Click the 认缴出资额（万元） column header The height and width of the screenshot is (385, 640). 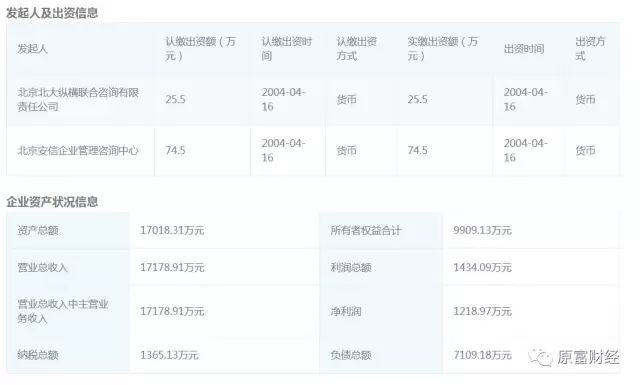pos(200,49)
